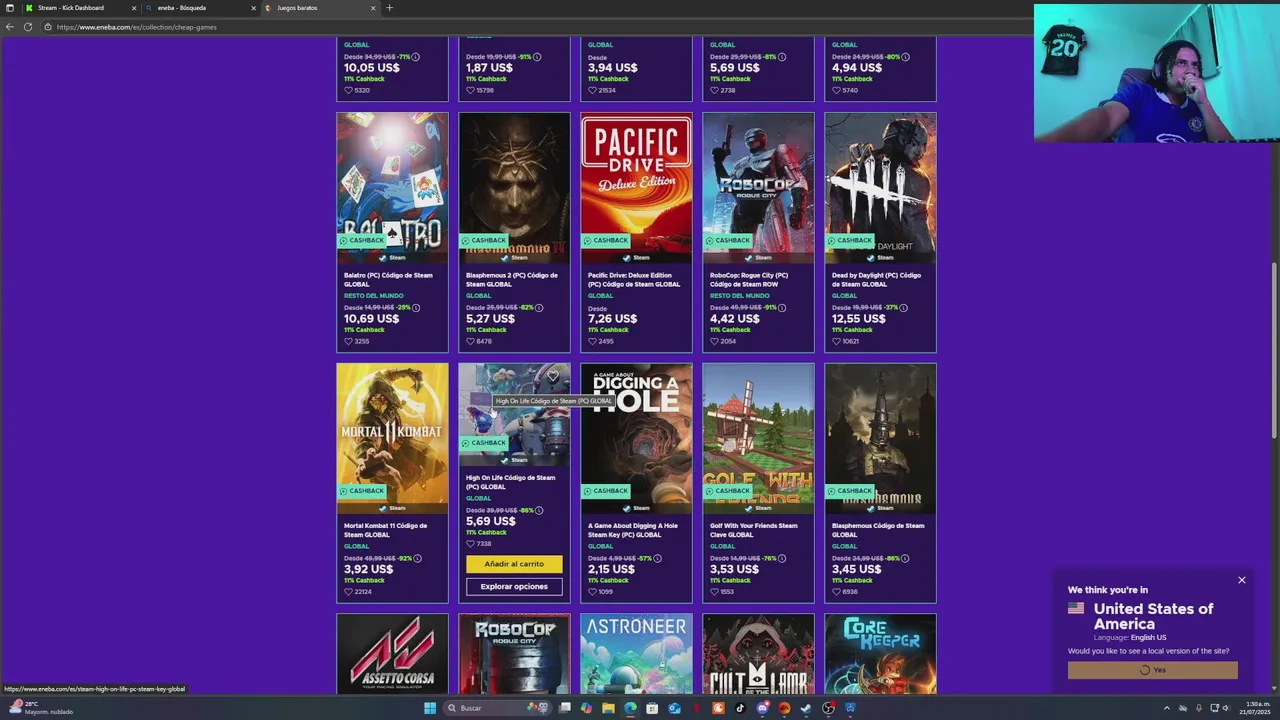Image resolution: width=1280 pixels, height=720 pixels.
Task: Open Discord from the taskbar
Action: [x=763, y=708]
